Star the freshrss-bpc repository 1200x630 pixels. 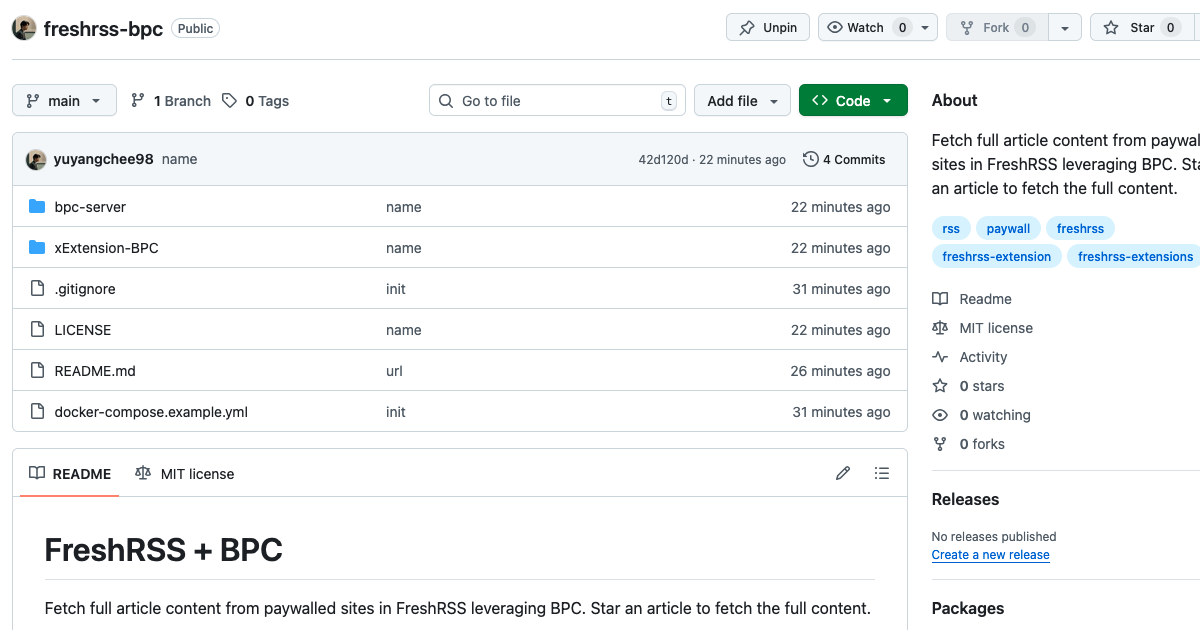click(x=1132, y=28)
